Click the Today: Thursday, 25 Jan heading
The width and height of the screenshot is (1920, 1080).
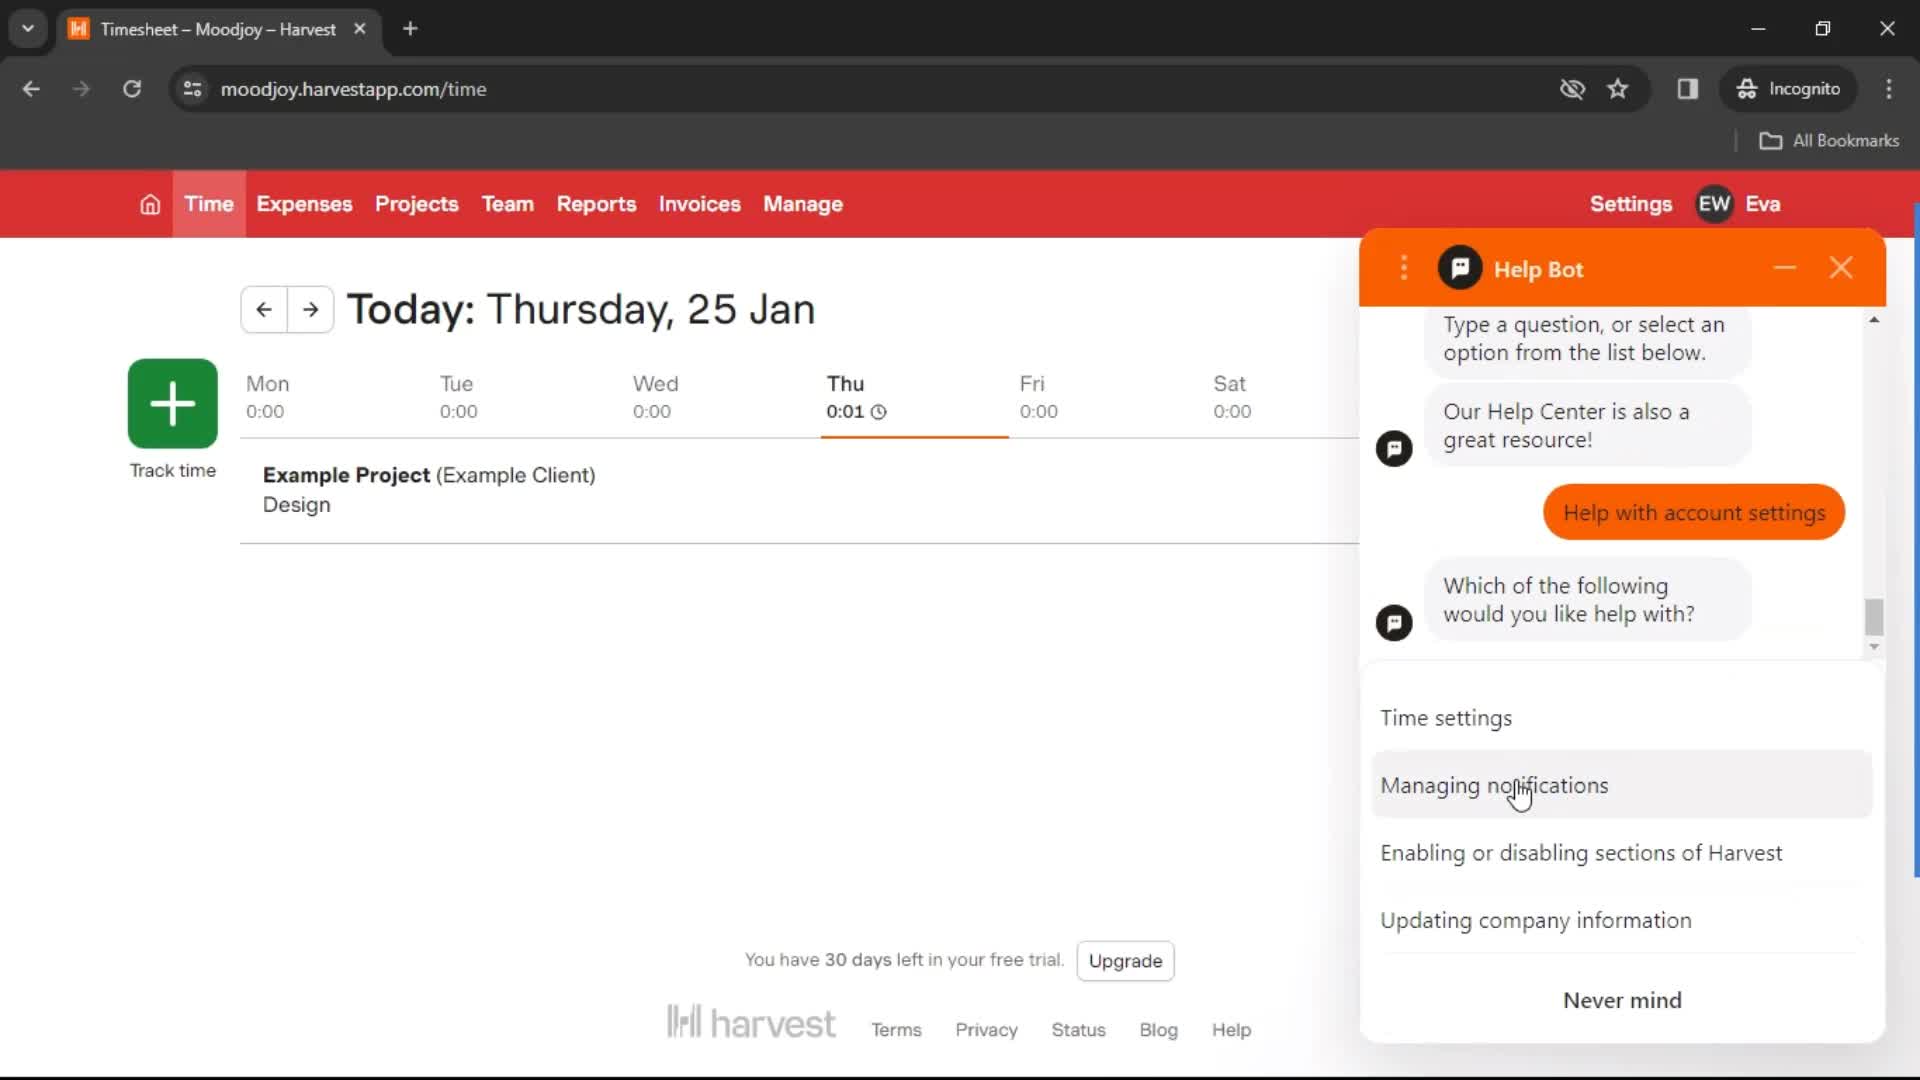tap(581, 310)
